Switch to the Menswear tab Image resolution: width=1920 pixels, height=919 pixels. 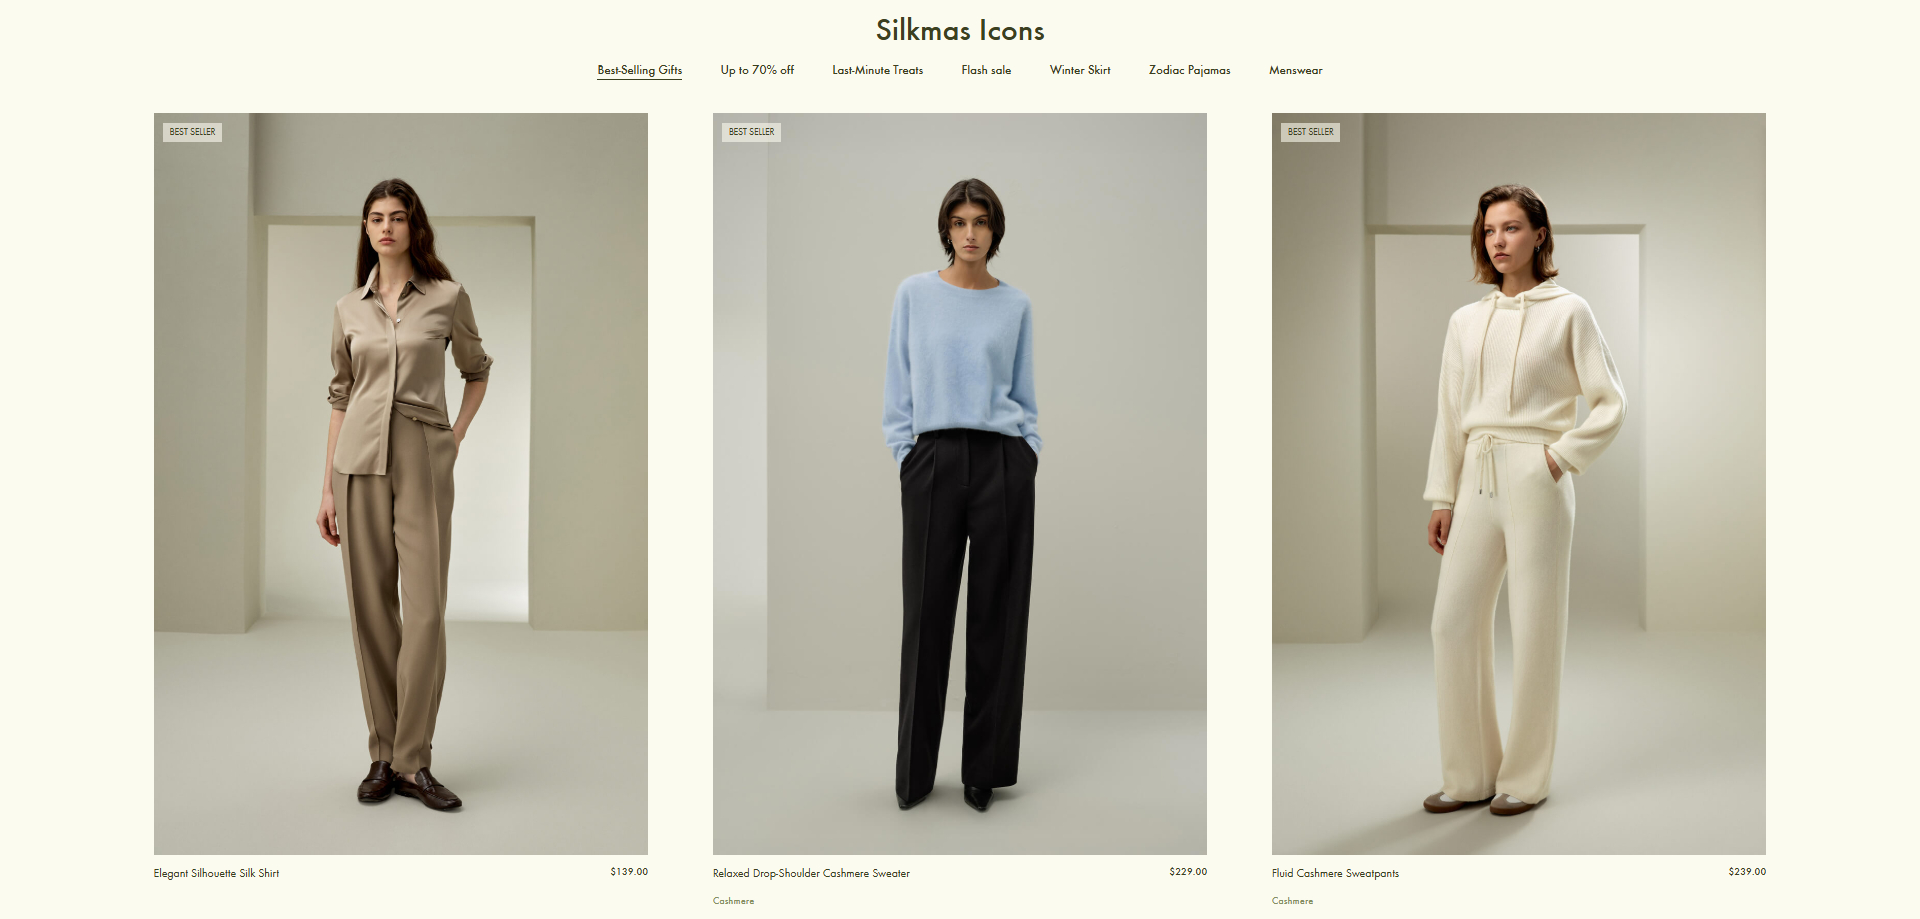click(x=1295, y=70)
